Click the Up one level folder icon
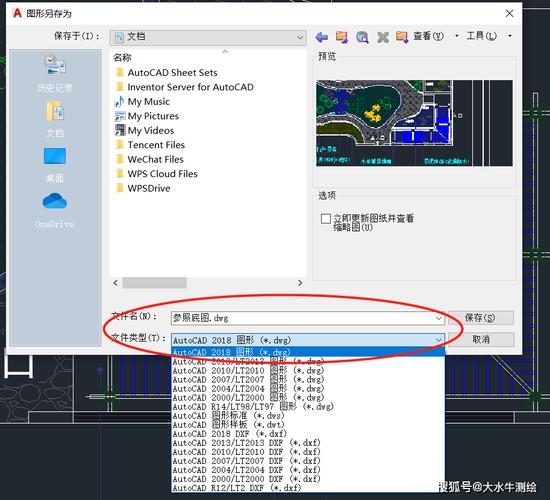 [x=342, y=36]
